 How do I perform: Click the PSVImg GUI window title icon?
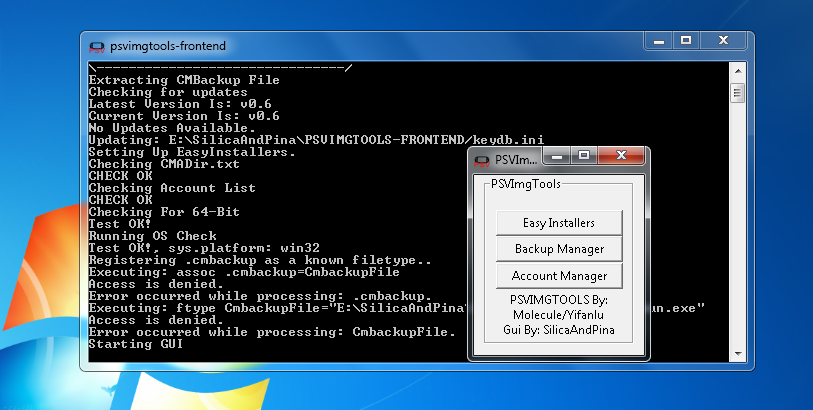click(482, 159)
